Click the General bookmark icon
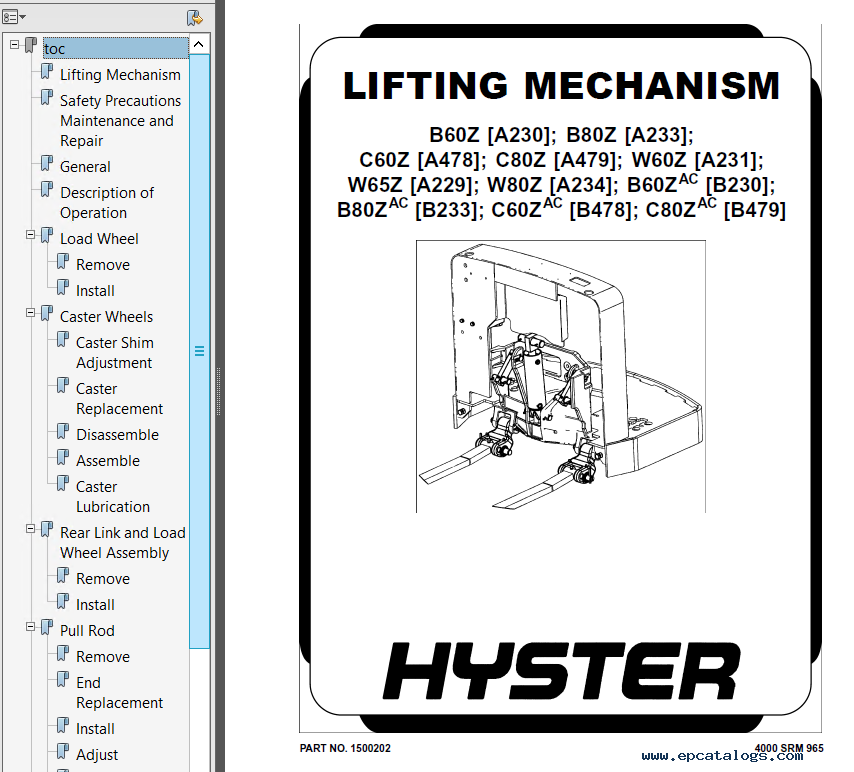 point(47,163)
